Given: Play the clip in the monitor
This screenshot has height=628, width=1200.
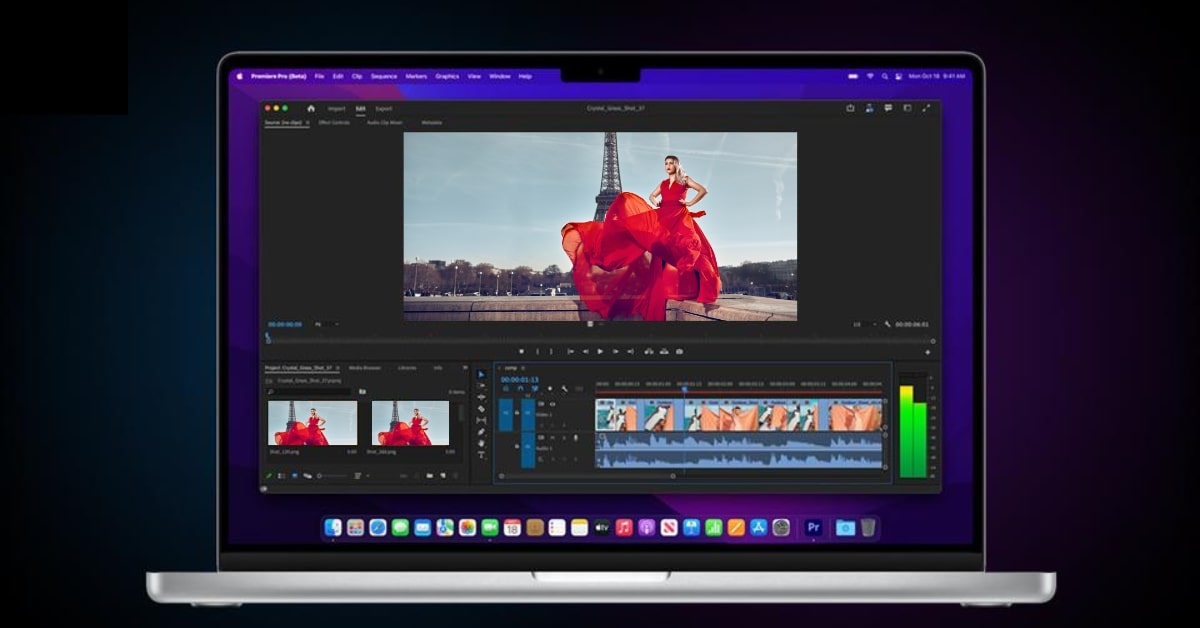Looking at the screenshot, I should pos(600,351).
